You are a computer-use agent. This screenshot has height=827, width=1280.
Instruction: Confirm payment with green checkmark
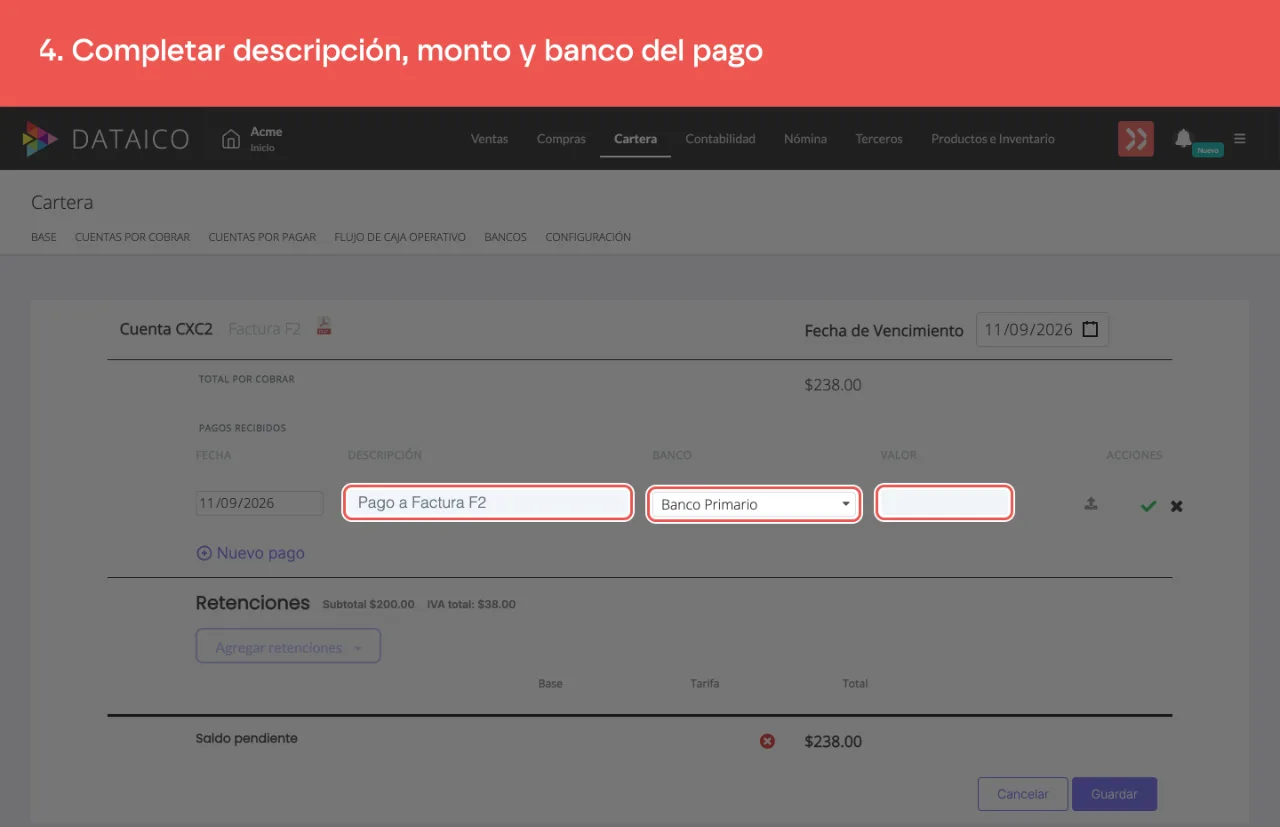[1148, 506]
